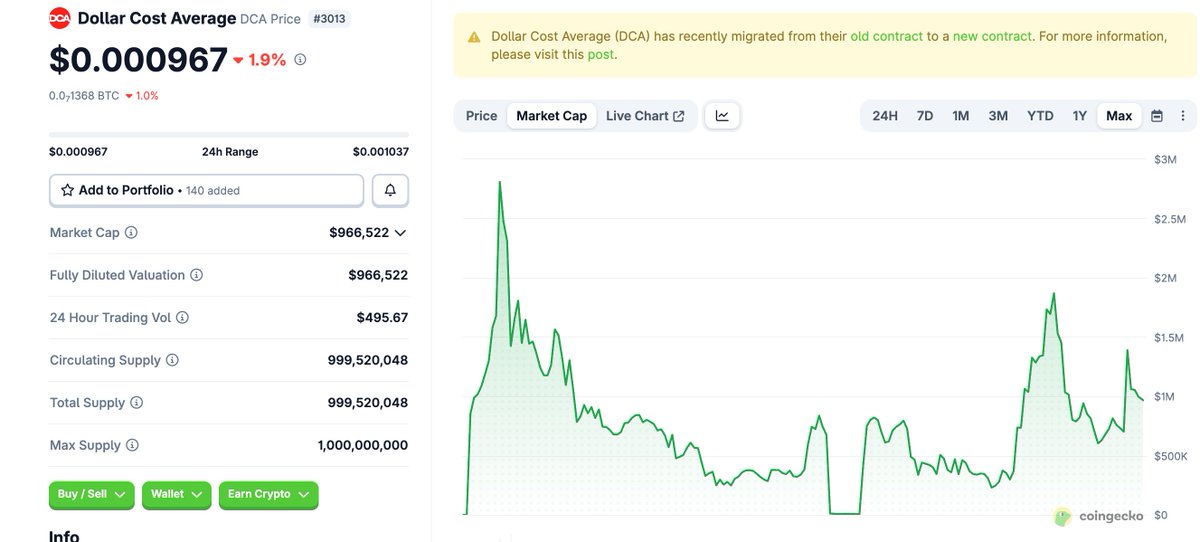Click the highest peak on market cap chart

(x=499, y=183)
